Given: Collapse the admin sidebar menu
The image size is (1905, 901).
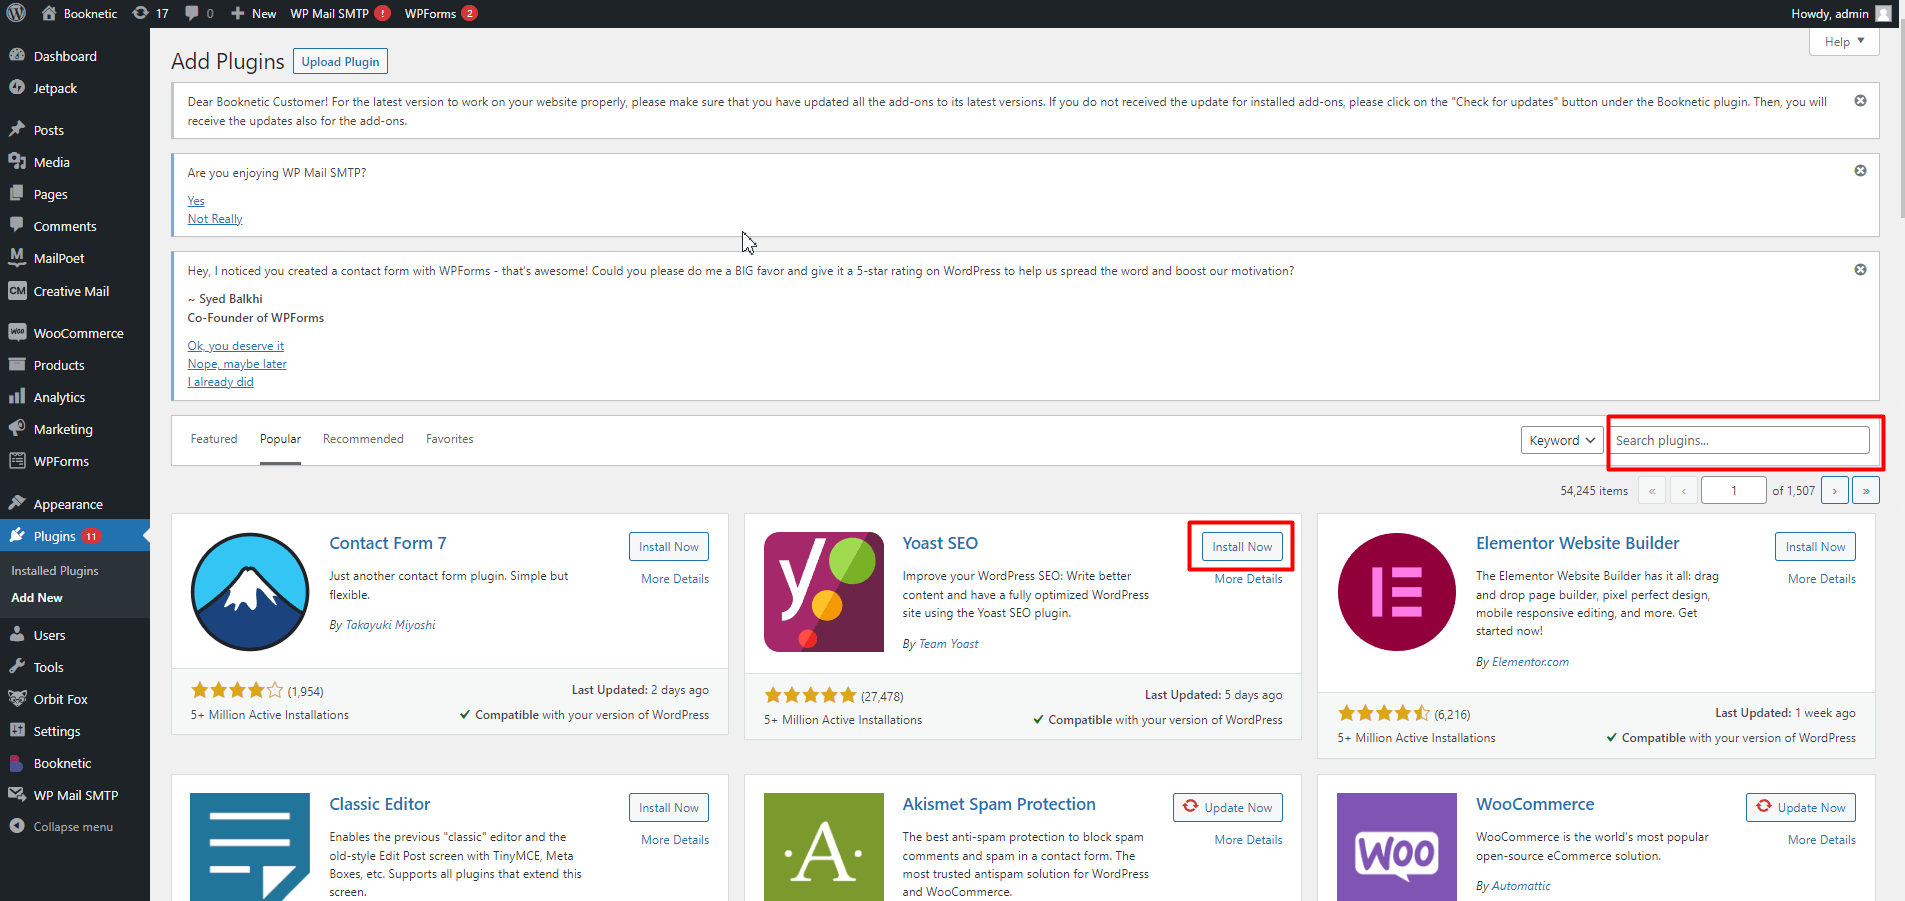Looking at the screenshot, I should tap(73, 827).
